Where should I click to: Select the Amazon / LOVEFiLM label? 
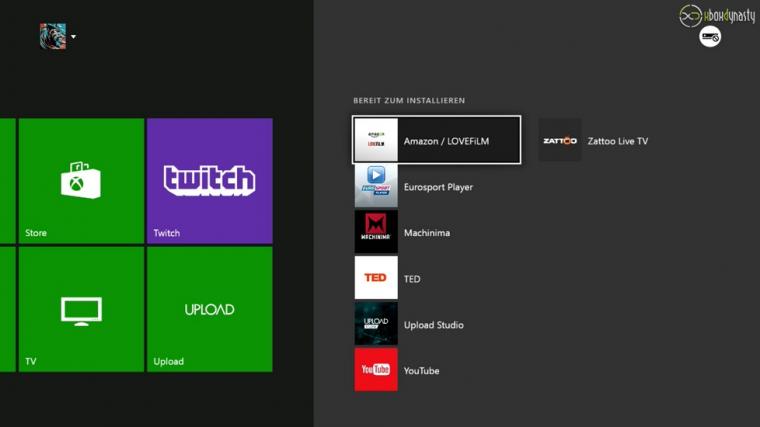coord(446,141)
